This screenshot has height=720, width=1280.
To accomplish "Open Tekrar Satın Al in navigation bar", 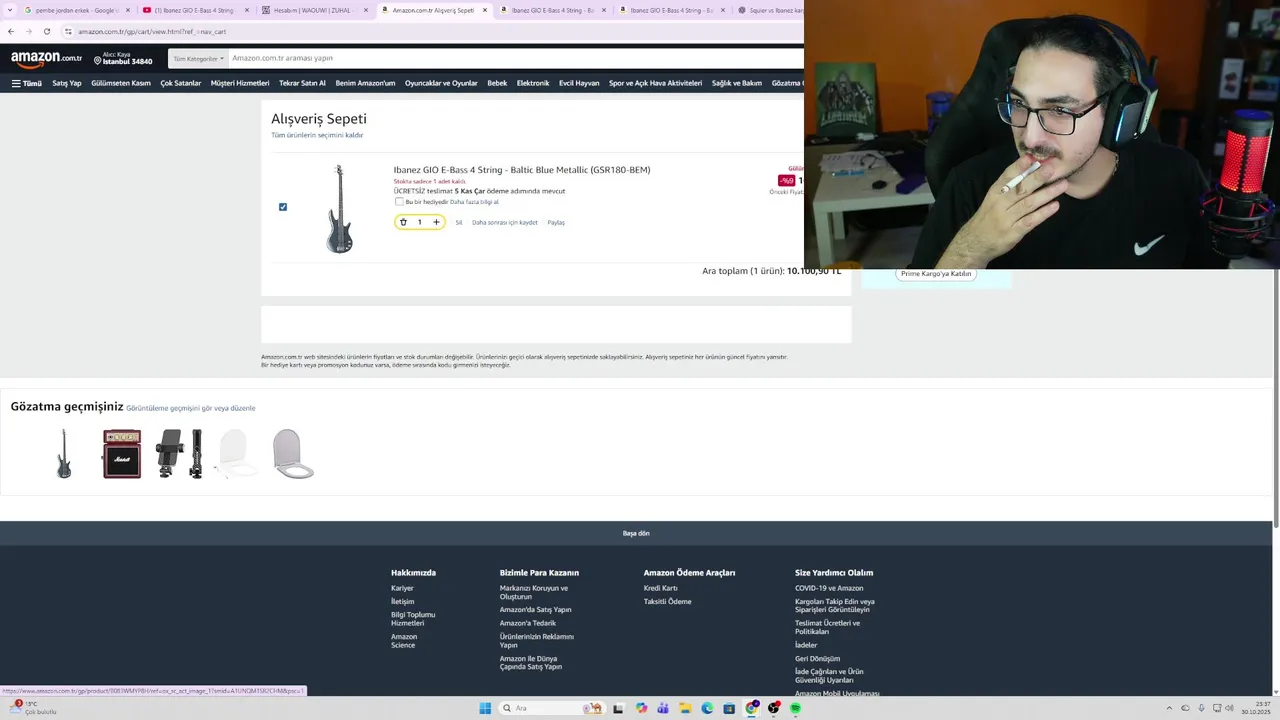I will coord(302,83).
